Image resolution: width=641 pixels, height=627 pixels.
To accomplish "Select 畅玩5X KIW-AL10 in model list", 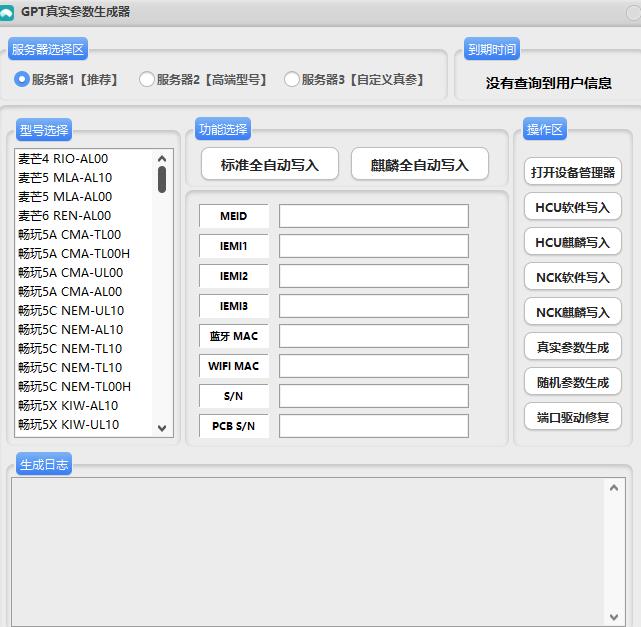I will [x=83, y=405].
